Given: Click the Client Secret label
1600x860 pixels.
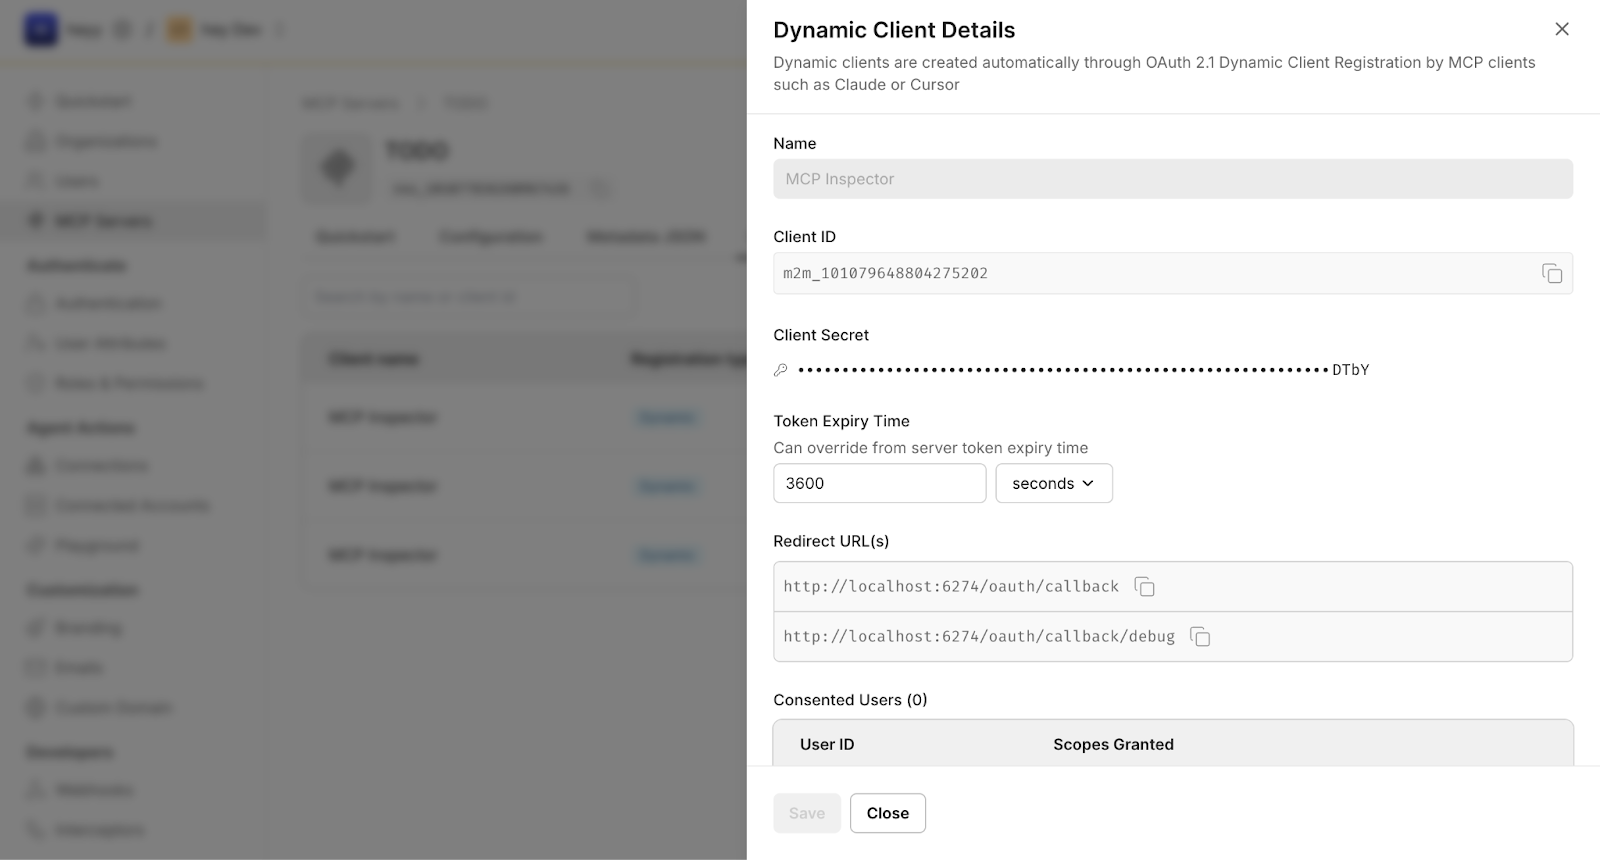Looking at the screenshot, I should 821,335.
